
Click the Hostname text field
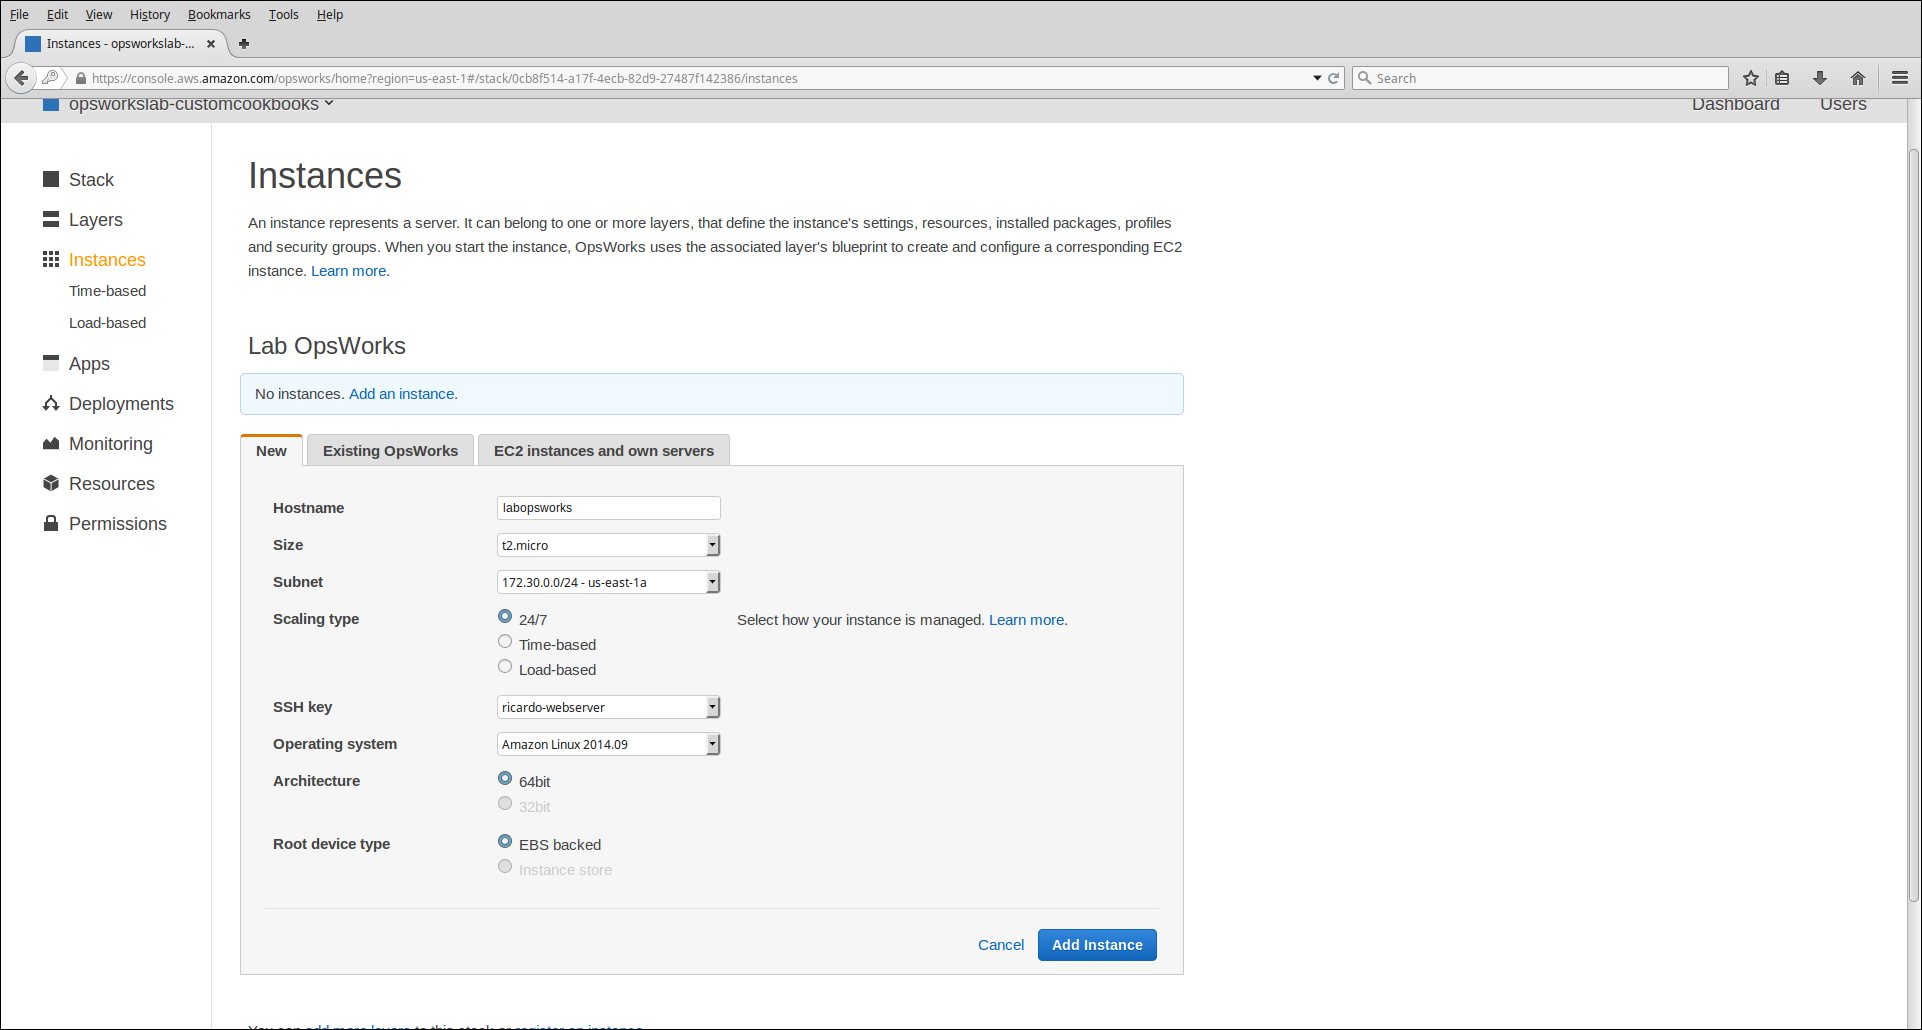[x=608, y=508]
